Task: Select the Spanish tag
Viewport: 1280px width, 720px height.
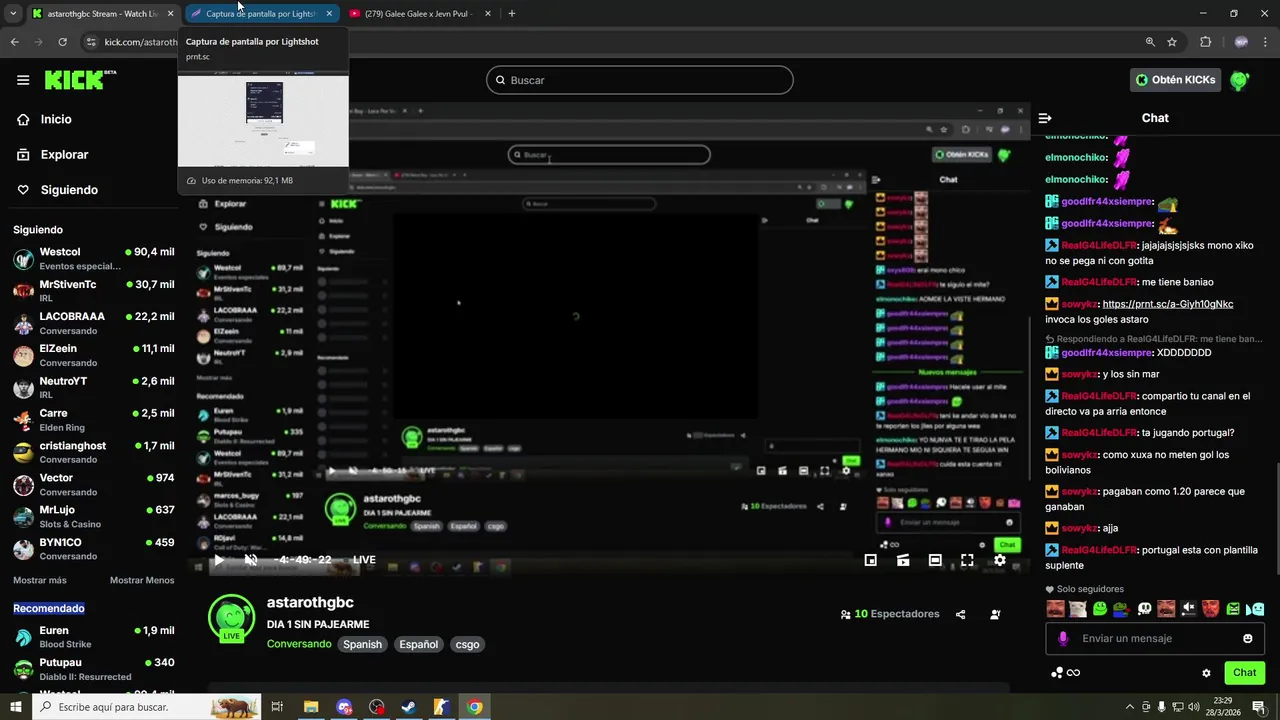Action: tap(363, 644)
